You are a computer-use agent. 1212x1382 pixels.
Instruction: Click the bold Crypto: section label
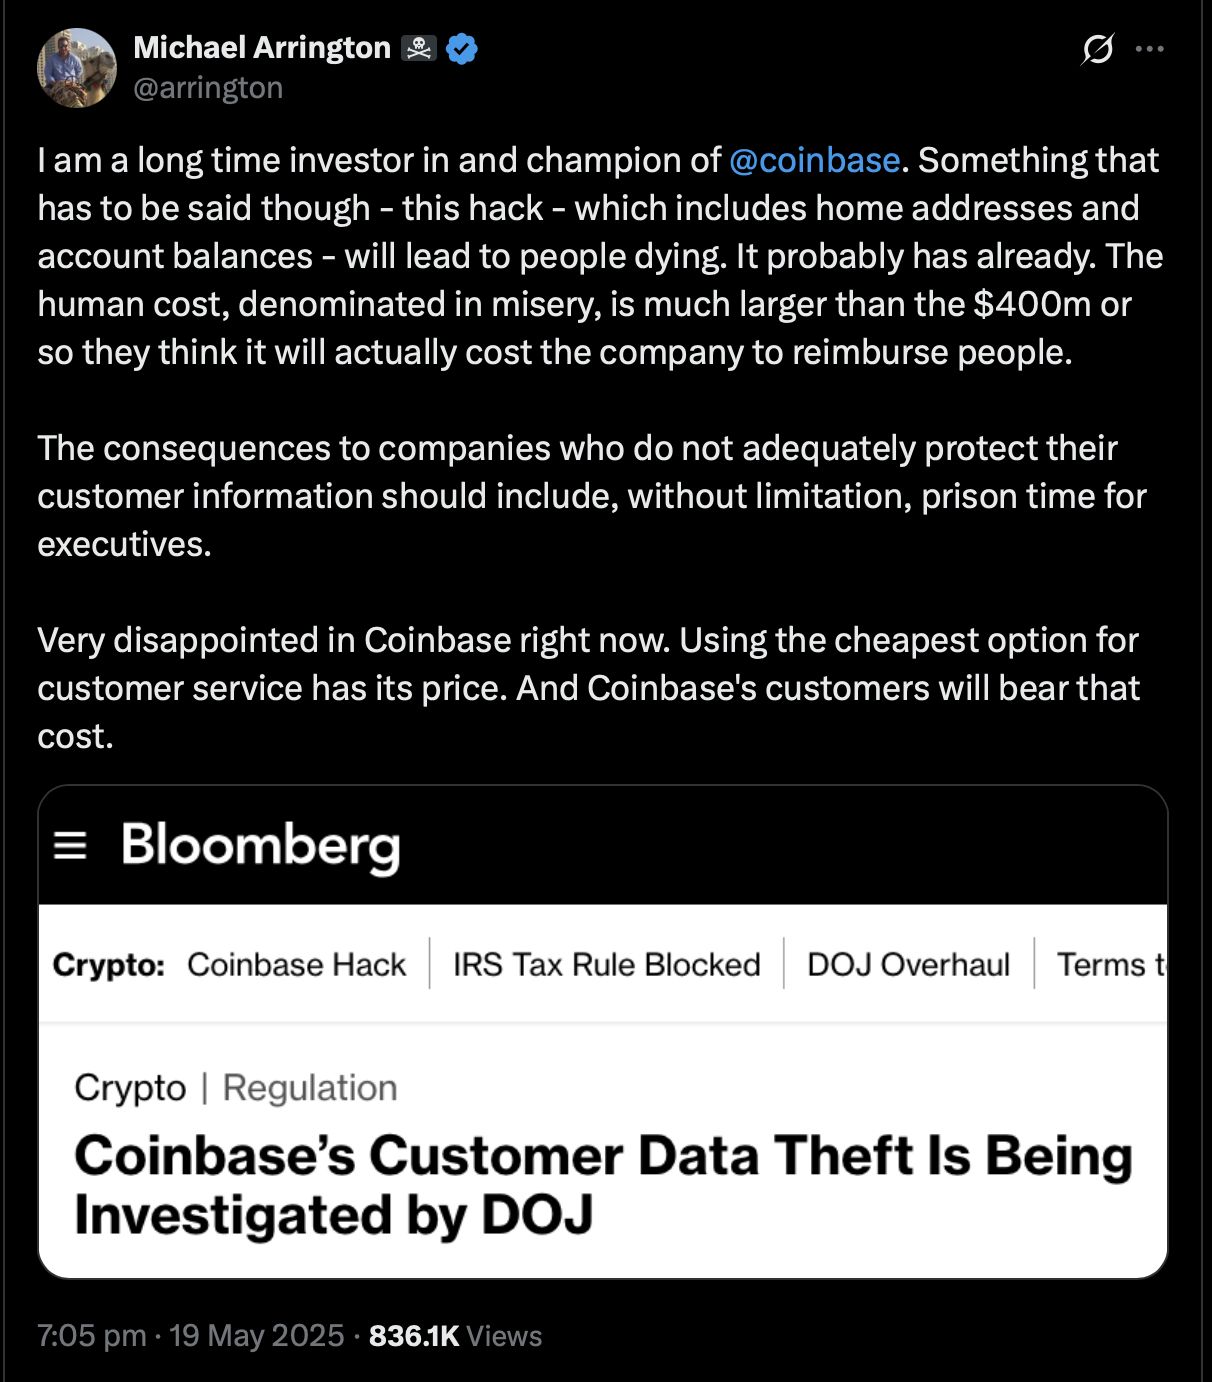pyautogui.click(x=108, y=964)
